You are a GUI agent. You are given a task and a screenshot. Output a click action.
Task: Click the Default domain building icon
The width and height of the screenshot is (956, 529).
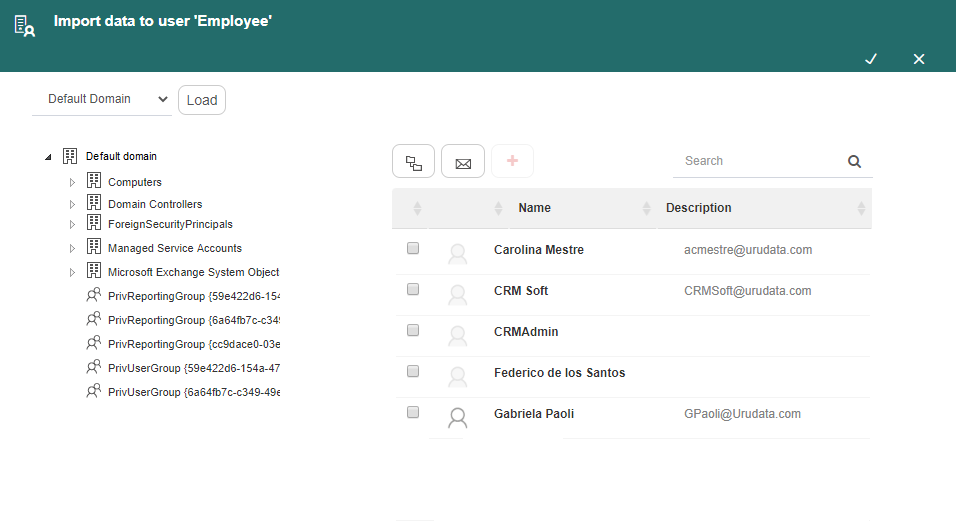(x=70, y=156)
